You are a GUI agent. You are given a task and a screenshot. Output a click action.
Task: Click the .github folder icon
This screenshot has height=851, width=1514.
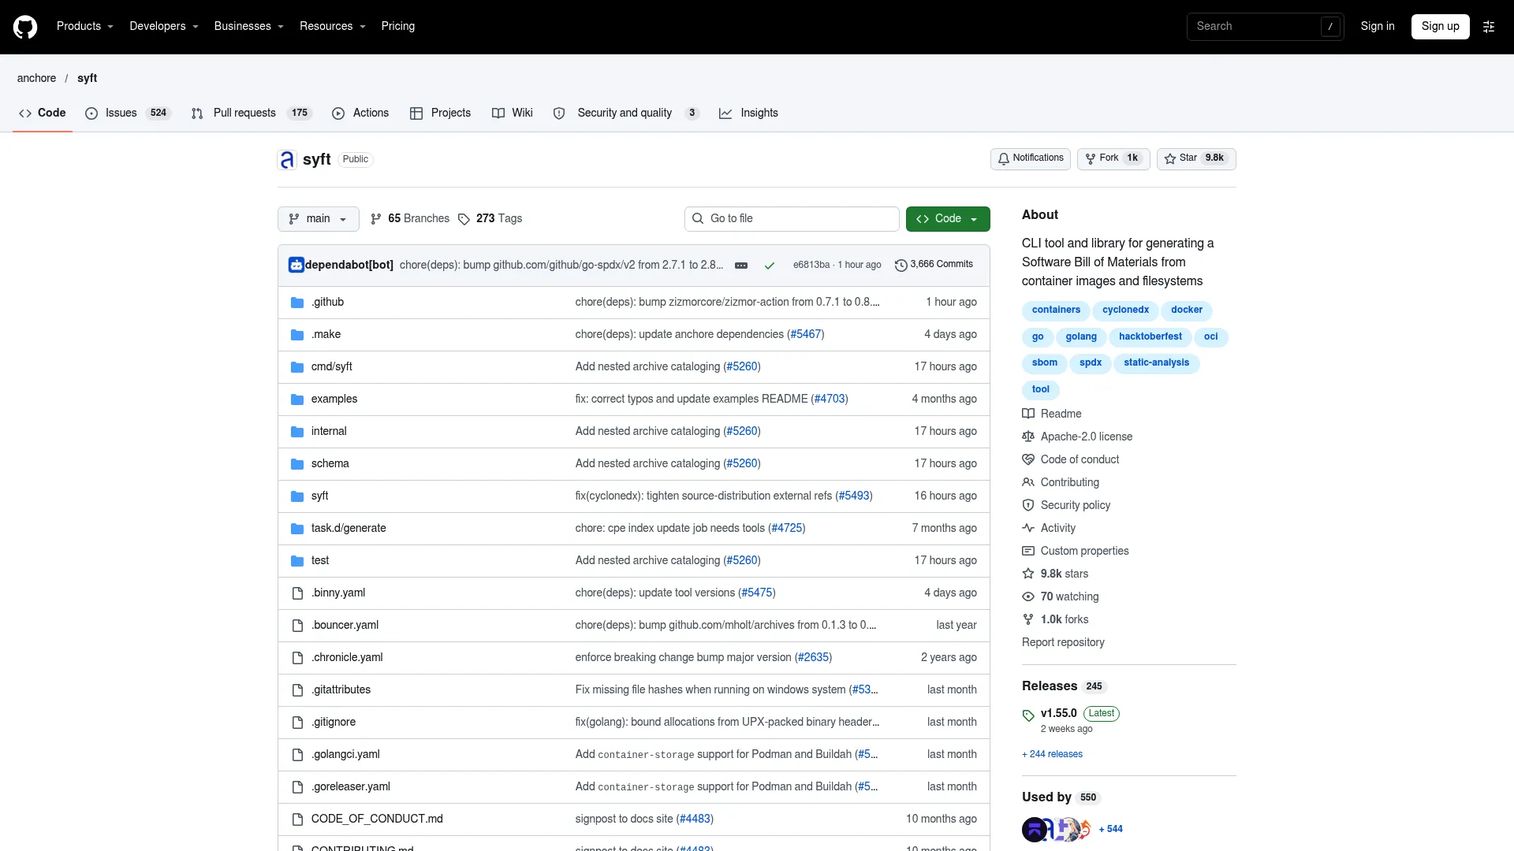tap(297, 302)
